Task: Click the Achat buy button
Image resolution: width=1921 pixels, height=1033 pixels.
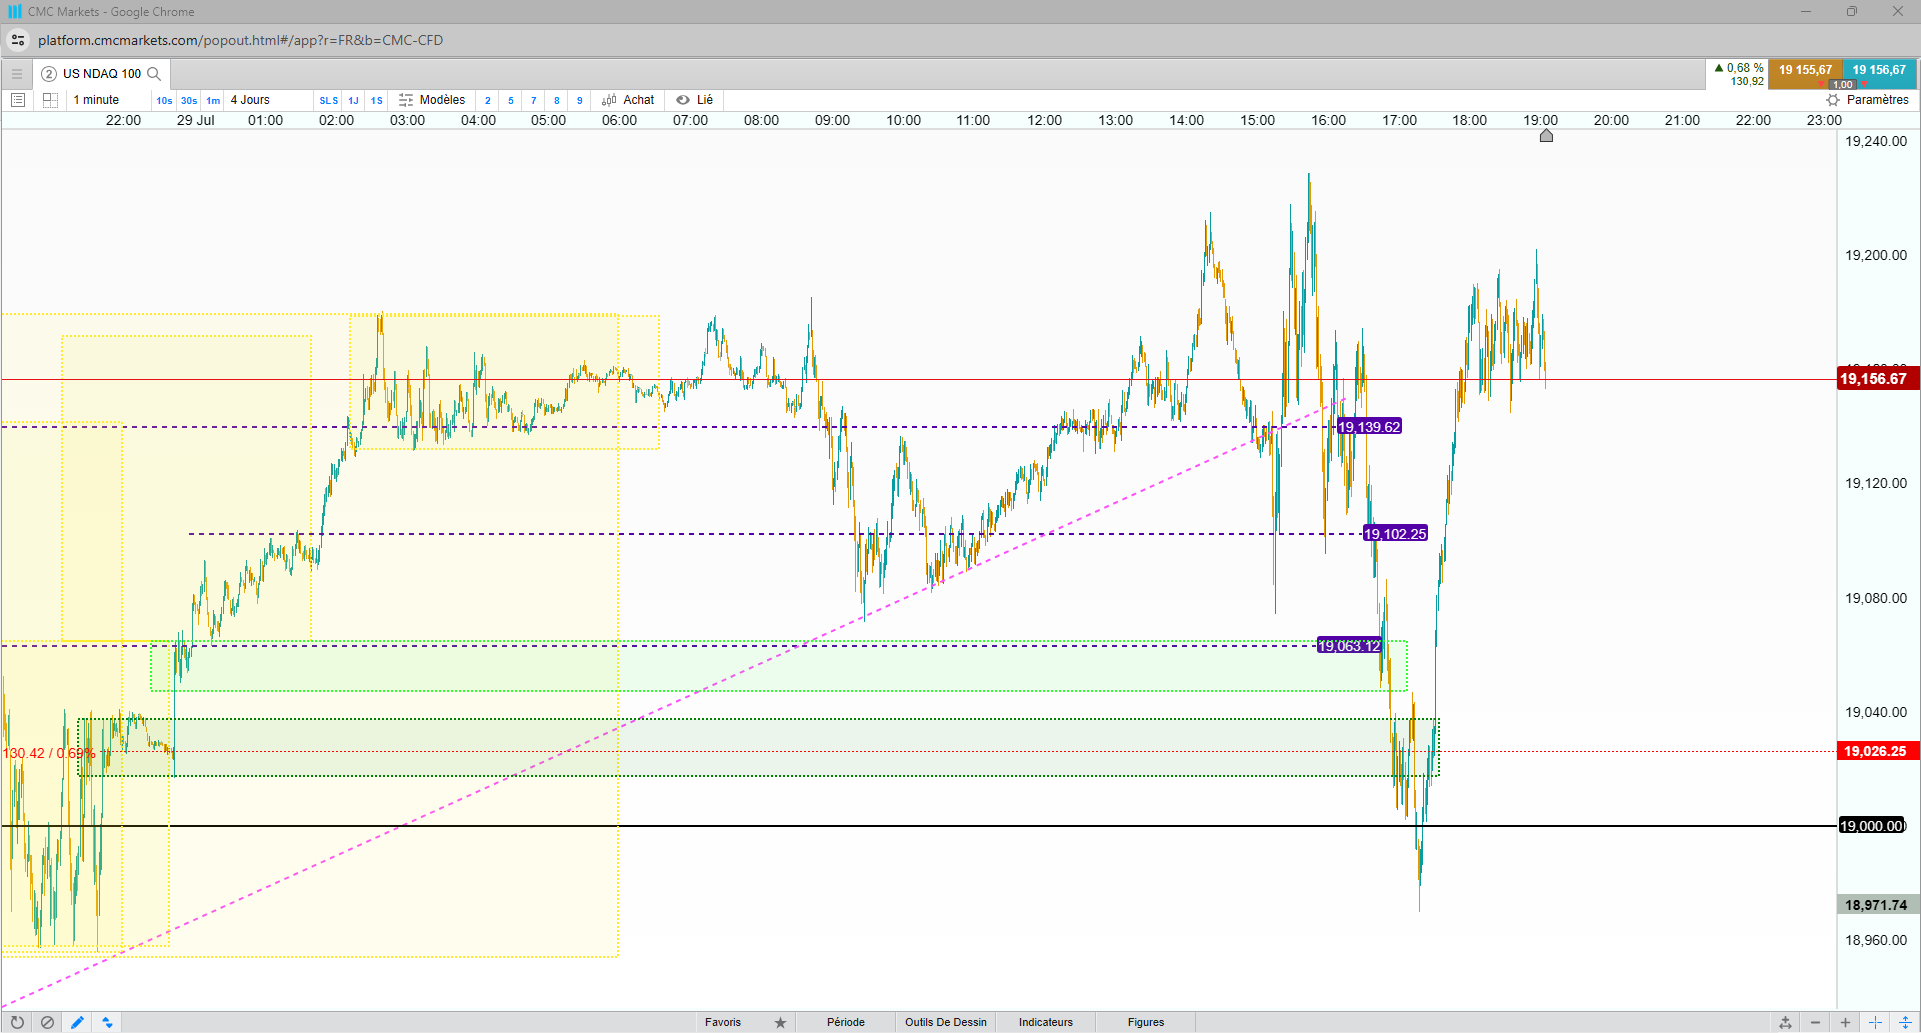Action: tap(628, 100)
